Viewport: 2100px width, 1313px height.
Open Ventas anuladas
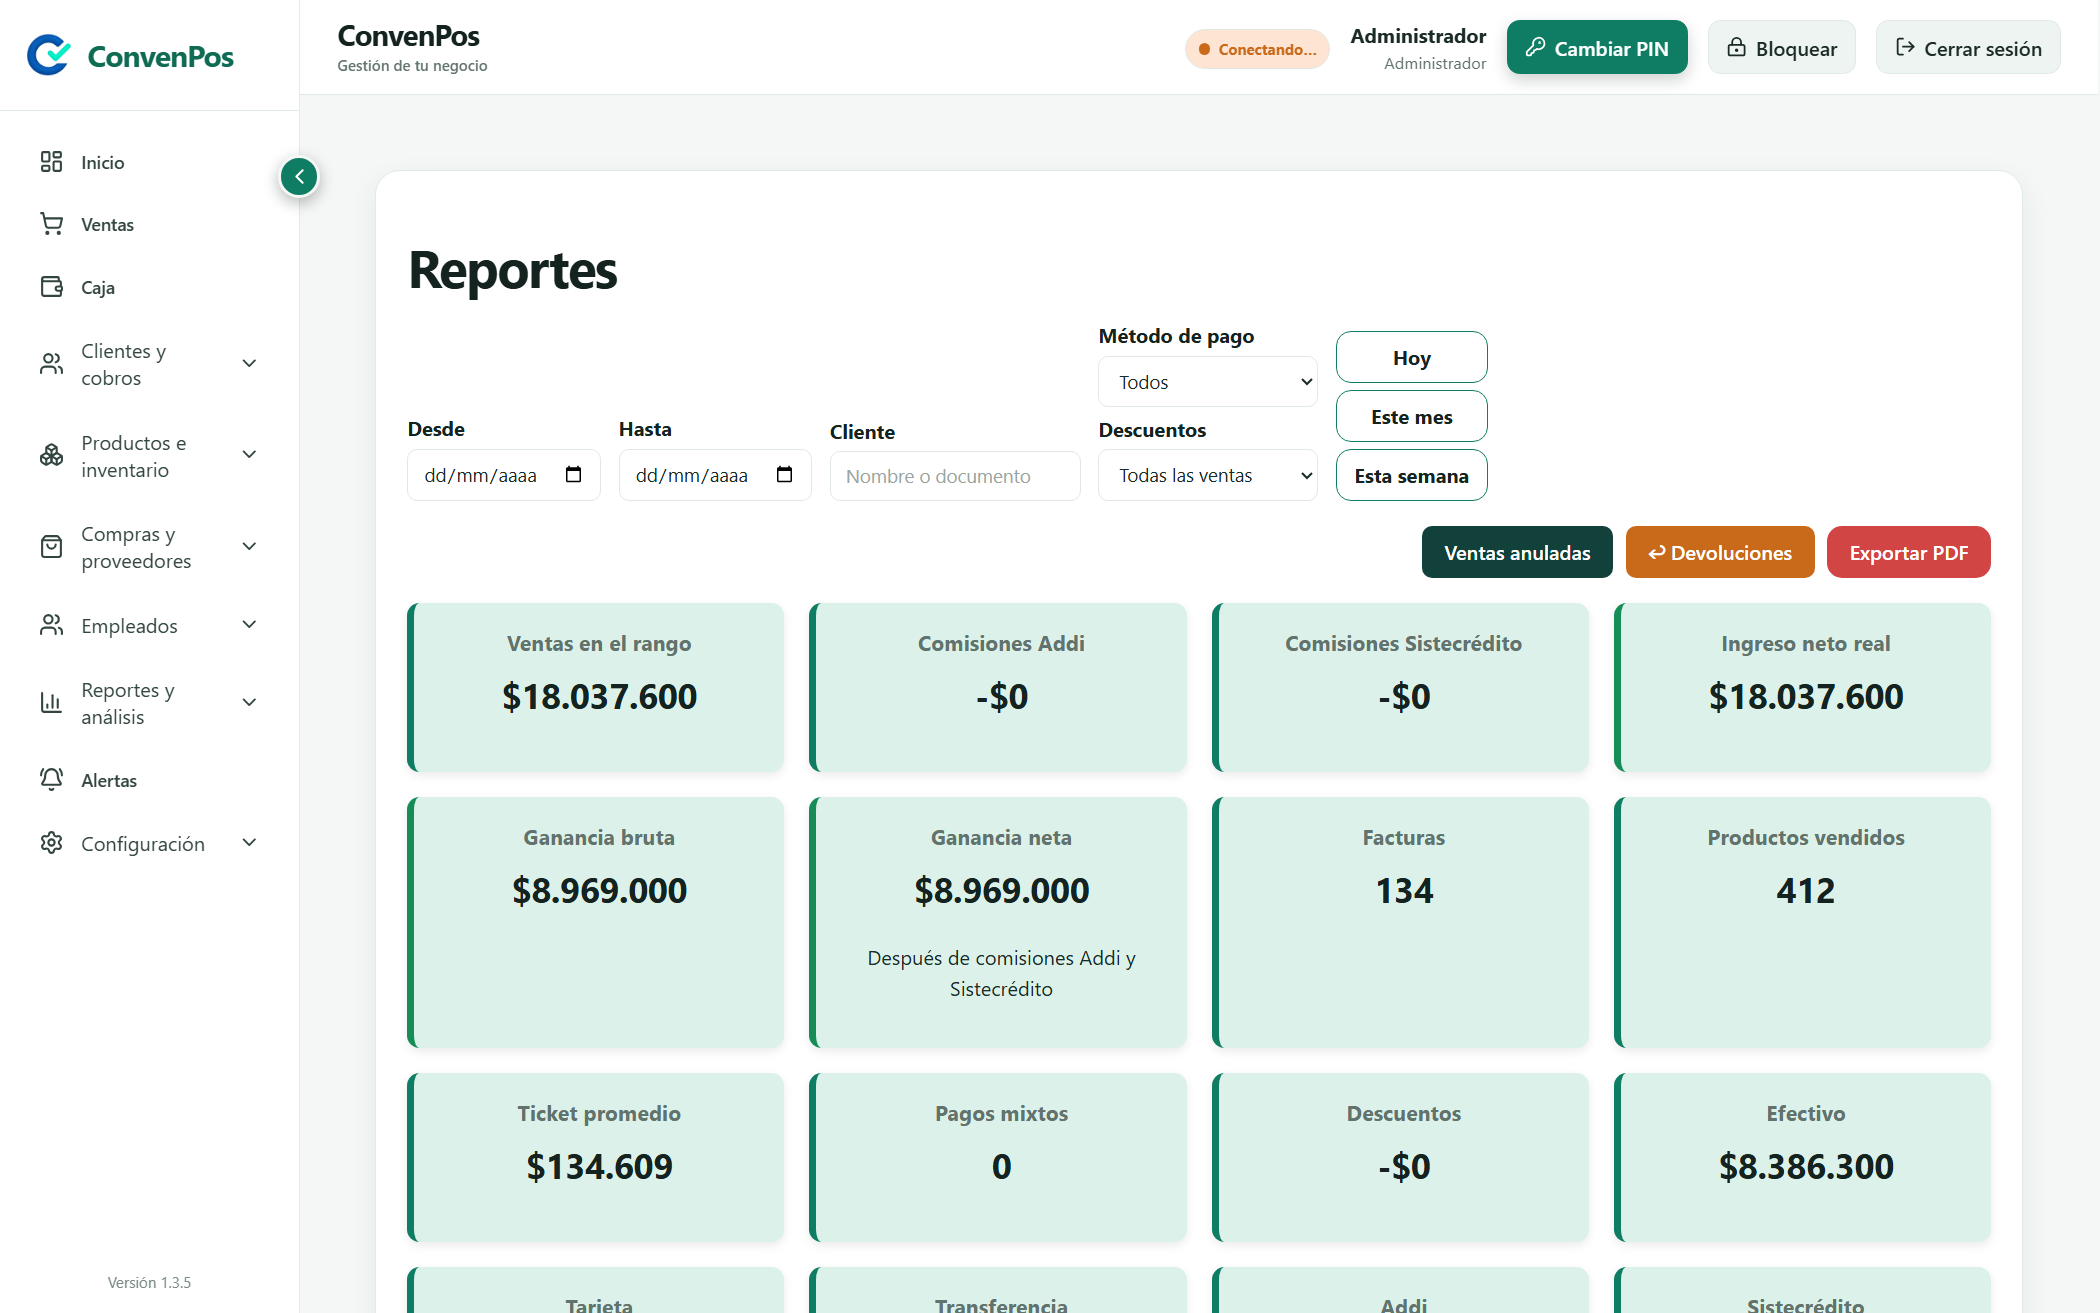pyautogui.click(x=1517, y=552)
